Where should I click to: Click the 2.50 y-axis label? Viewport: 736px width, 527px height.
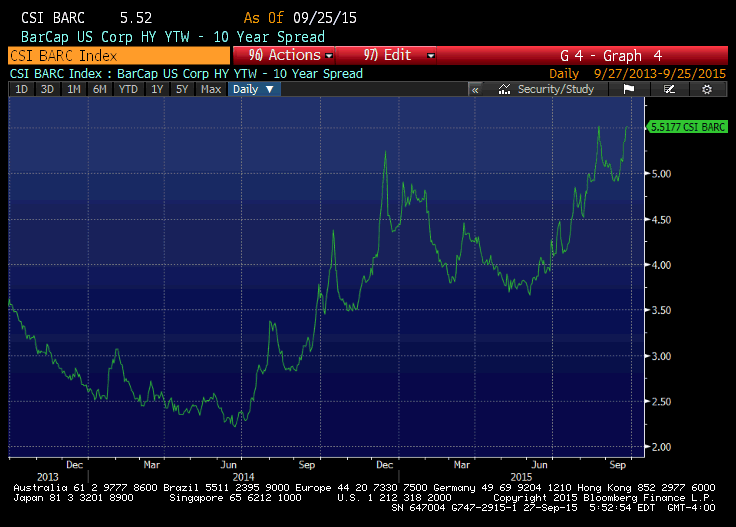click(661, 402)
